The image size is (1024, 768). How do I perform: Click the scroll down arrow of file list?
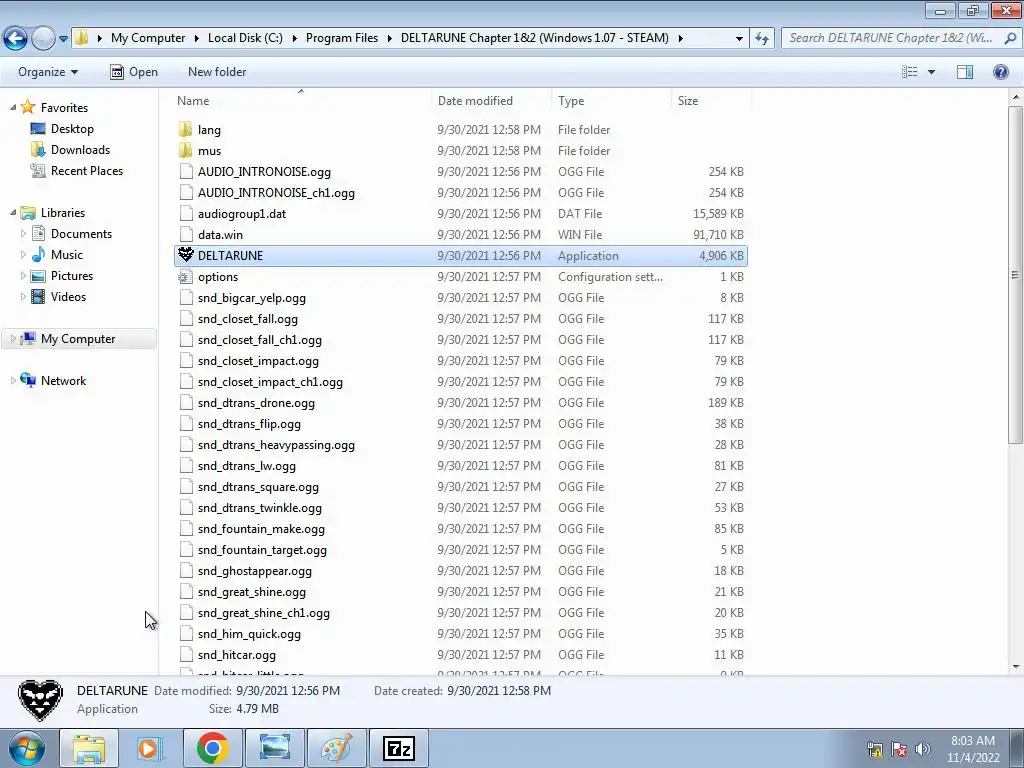[1016, 667]
